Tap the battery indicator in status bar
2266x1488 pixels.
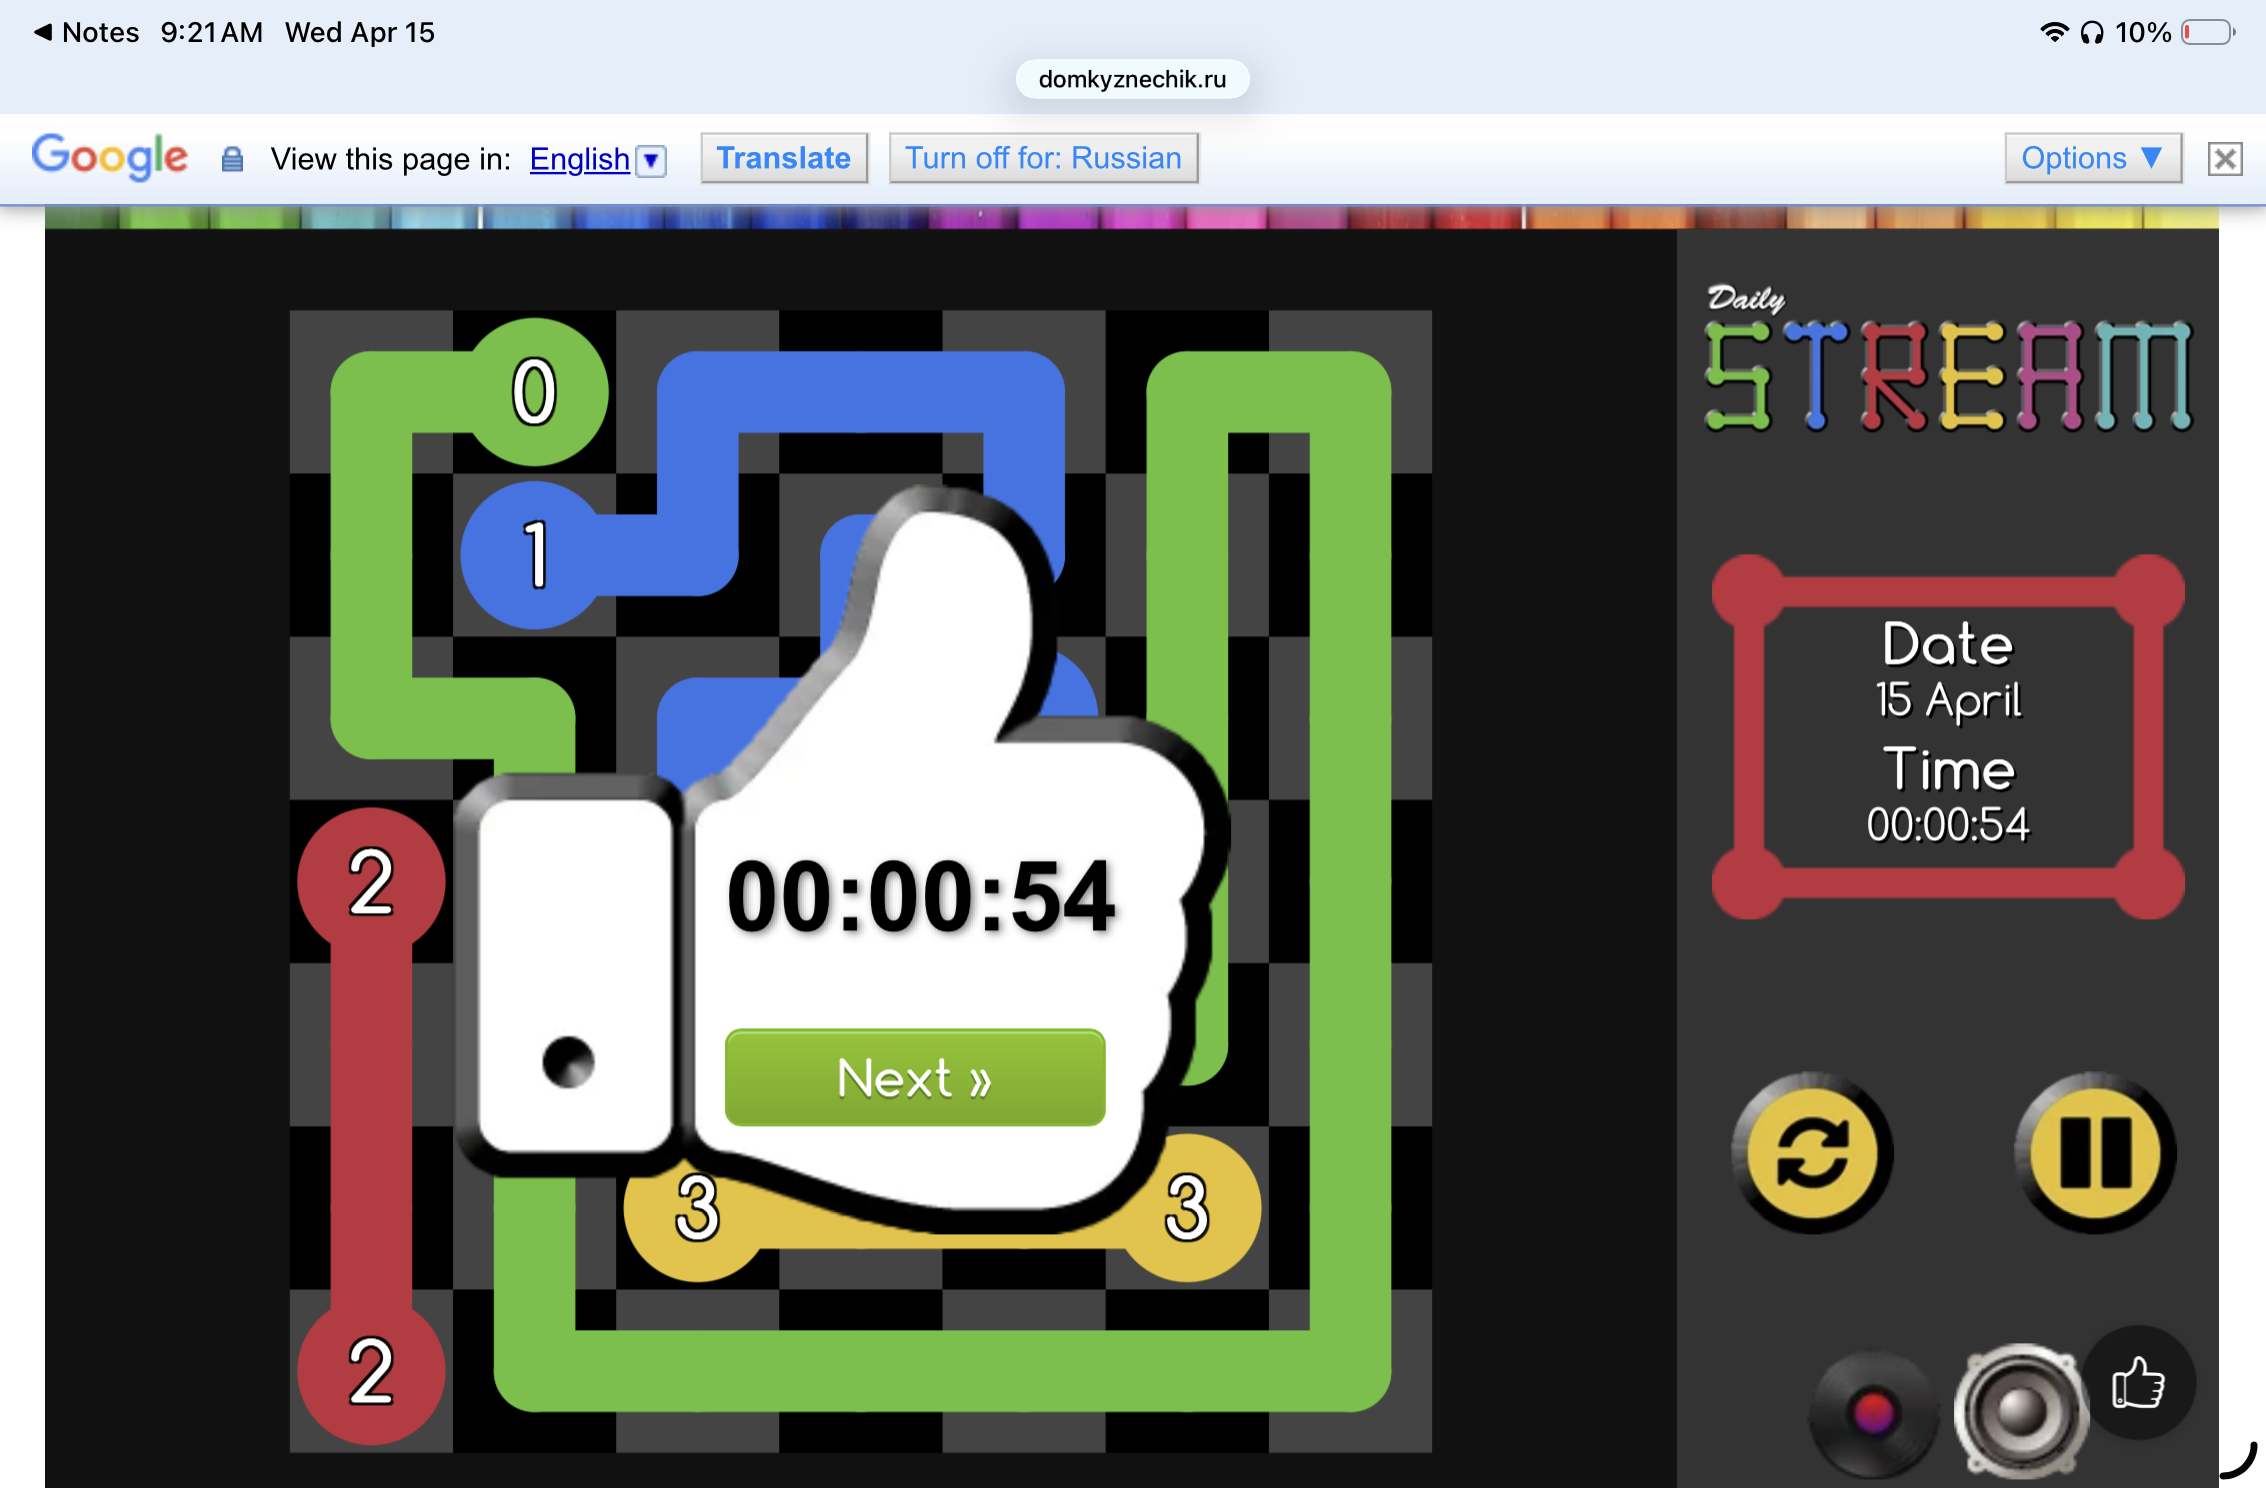coord(2208,32)
